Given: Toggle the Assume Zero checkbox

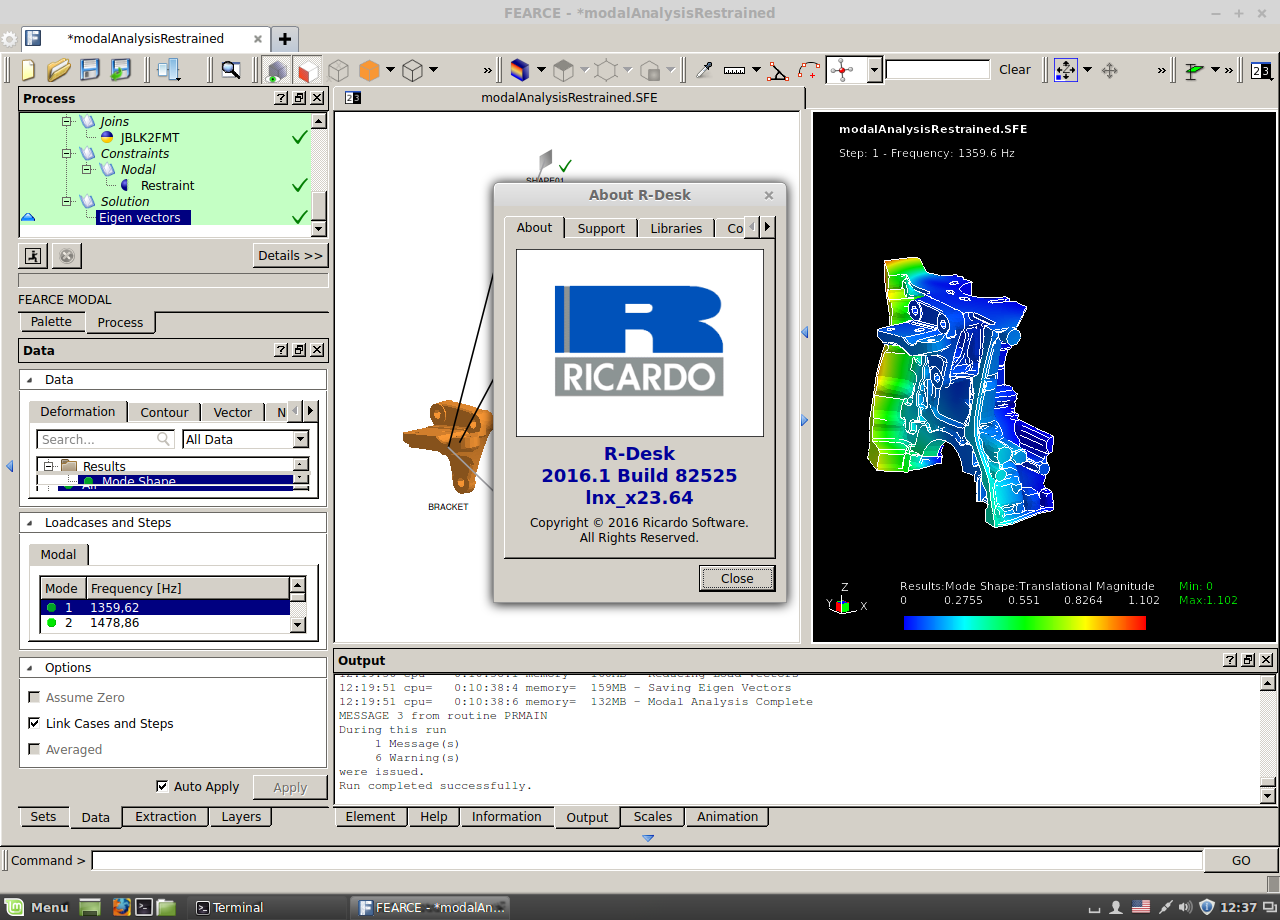Looking at the screenshot, I should coord(34,697).
